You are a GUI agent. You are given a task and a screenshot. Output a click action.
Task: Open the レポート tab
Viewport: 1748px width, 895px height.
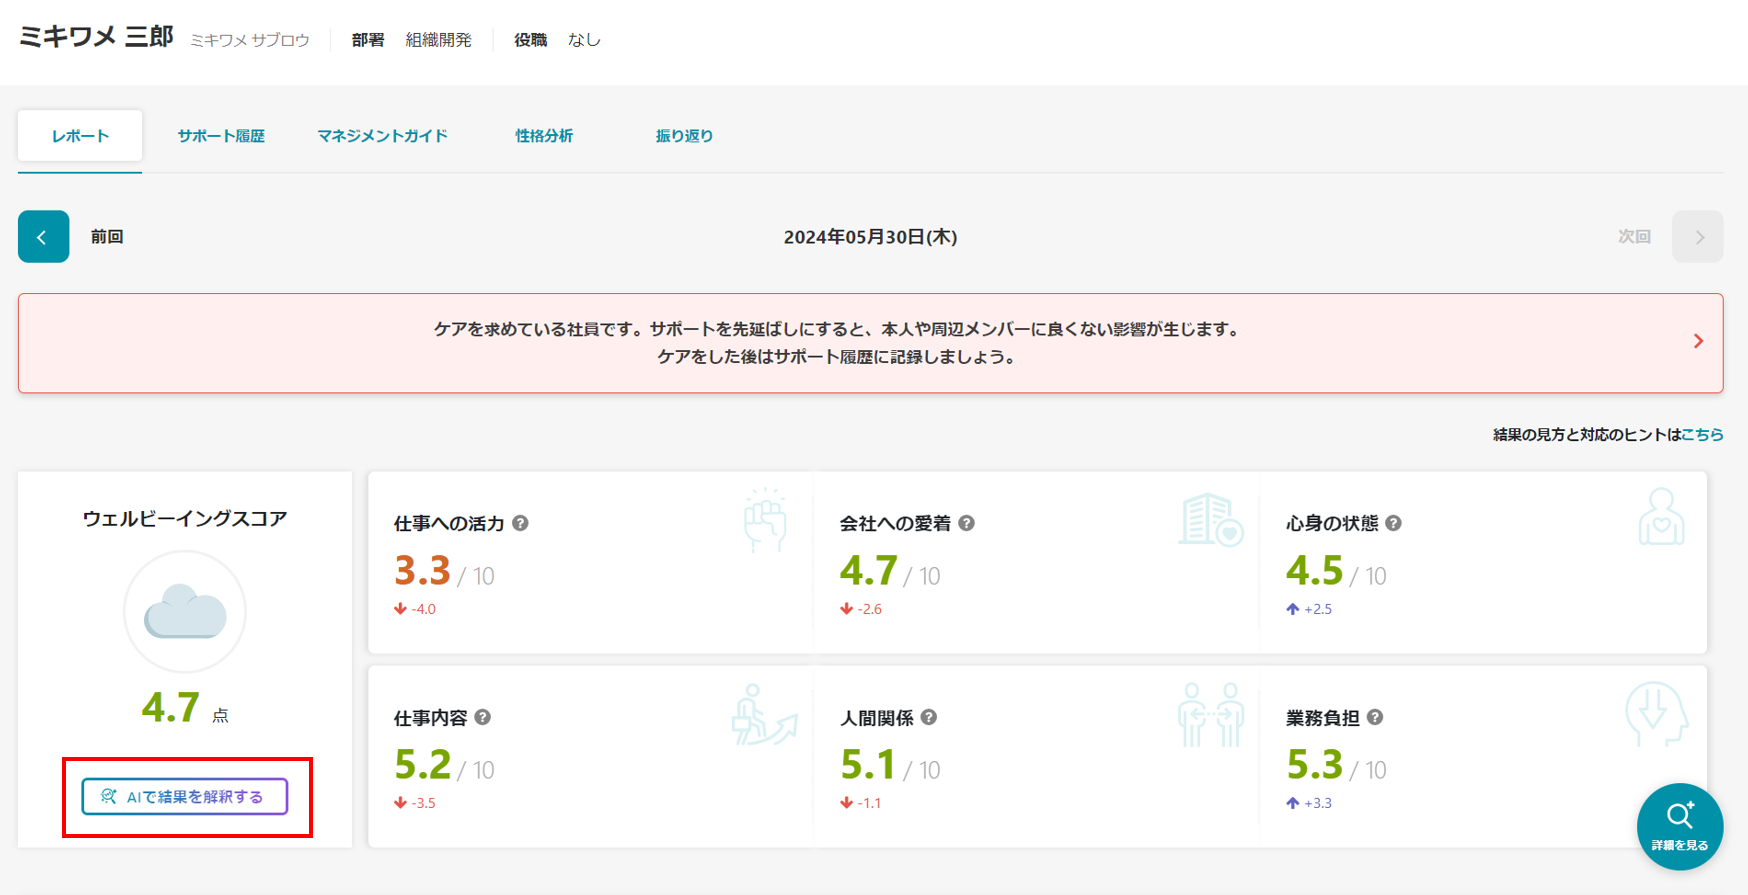pos(80,136)
